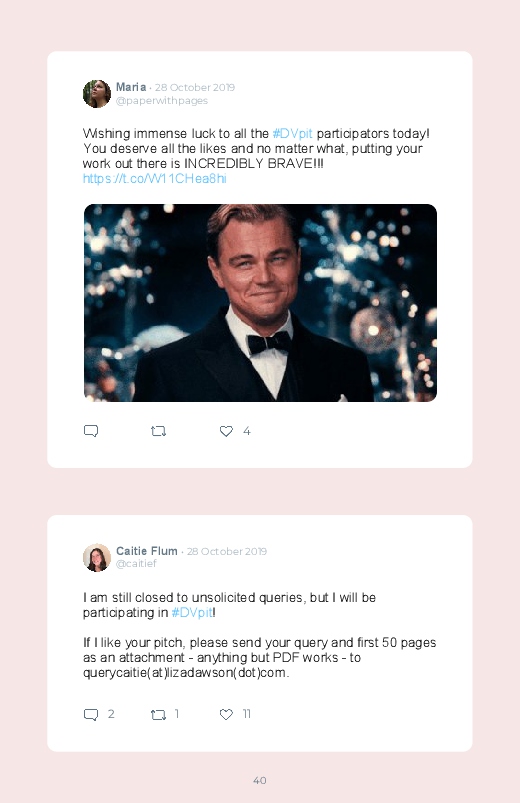Click Maria's tweet date 28 October 2019
520x803 pixels.
195,88
